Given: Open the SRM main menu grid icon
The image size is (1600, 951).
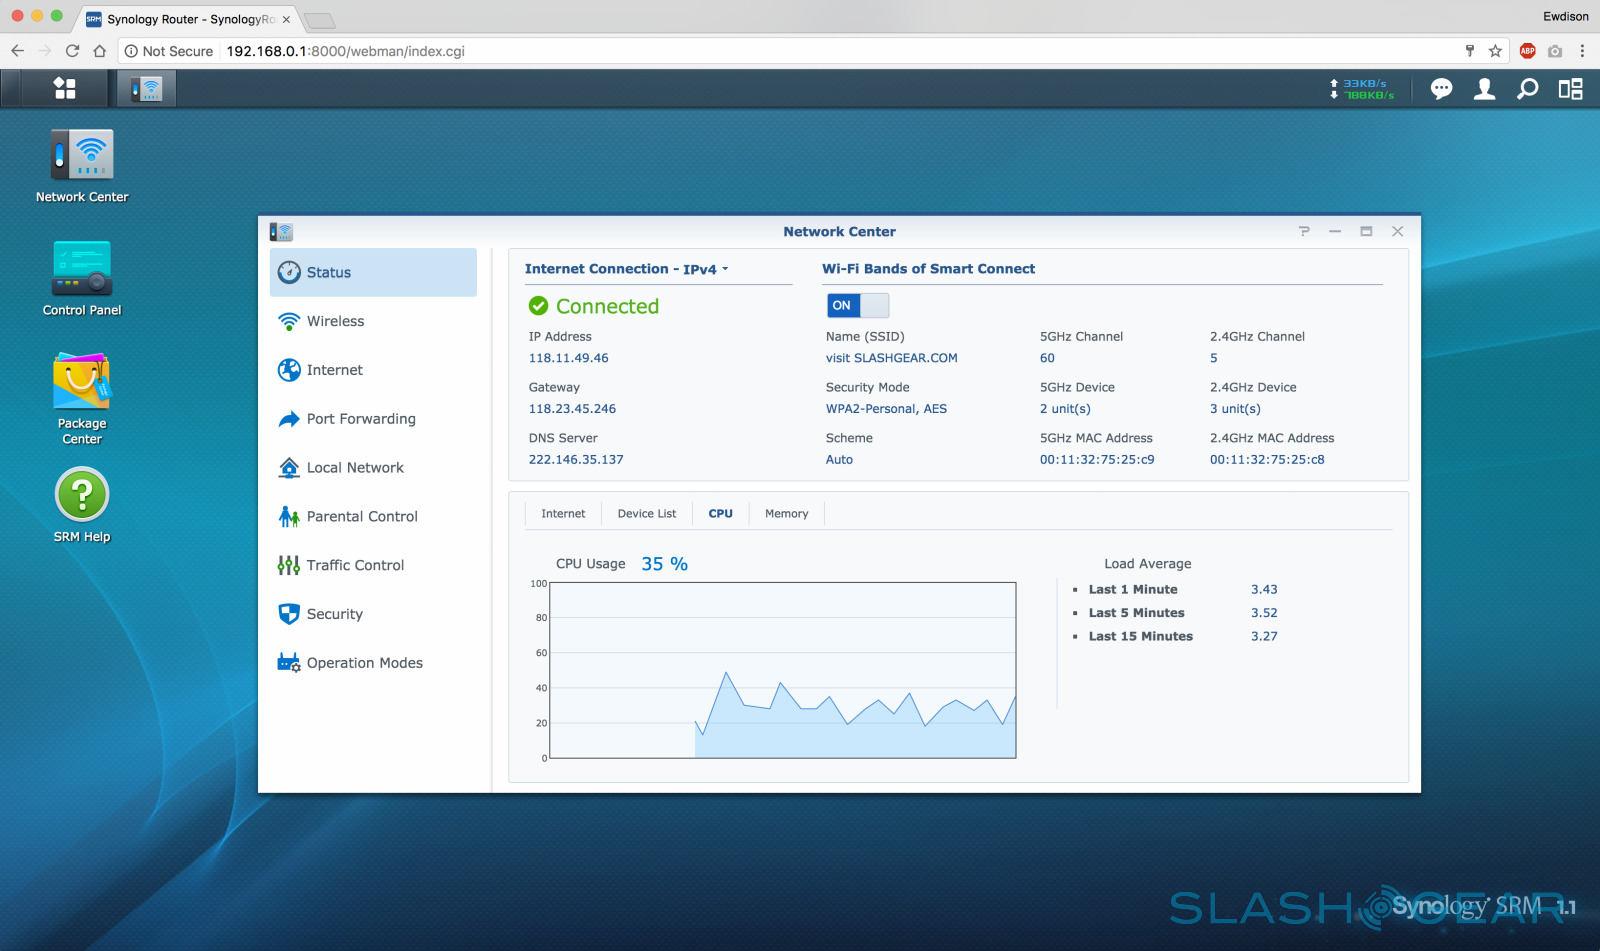Looking at the screenshot, I should click(64, 89).
